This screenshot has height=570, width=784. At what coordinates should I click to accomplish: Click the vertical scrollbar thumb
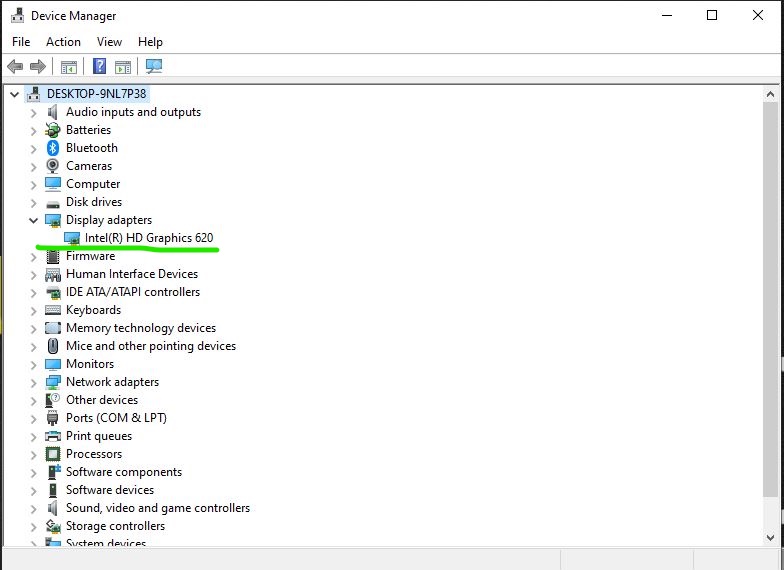coord(770,299)
